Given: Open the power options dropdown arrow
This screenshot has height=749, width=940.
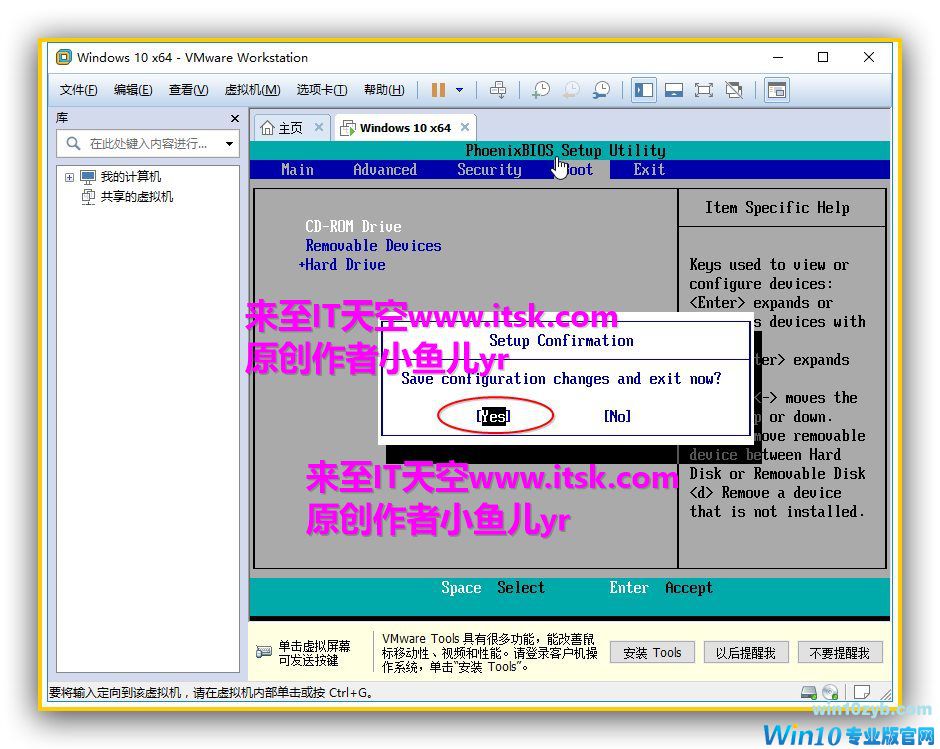Looking at the screenshot, I should pos(460,90).
